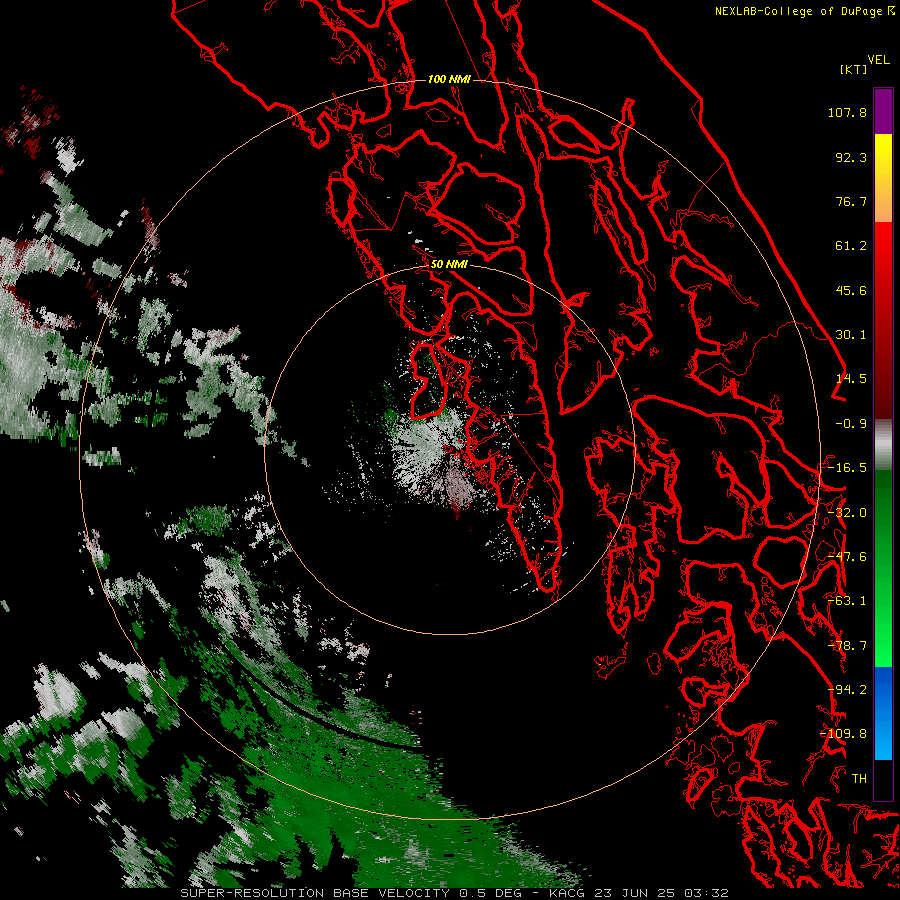Pick the purple segment of the velocity scale
Image resolution: width=900 pixels, height=900 pixels.
click(883, 111)
